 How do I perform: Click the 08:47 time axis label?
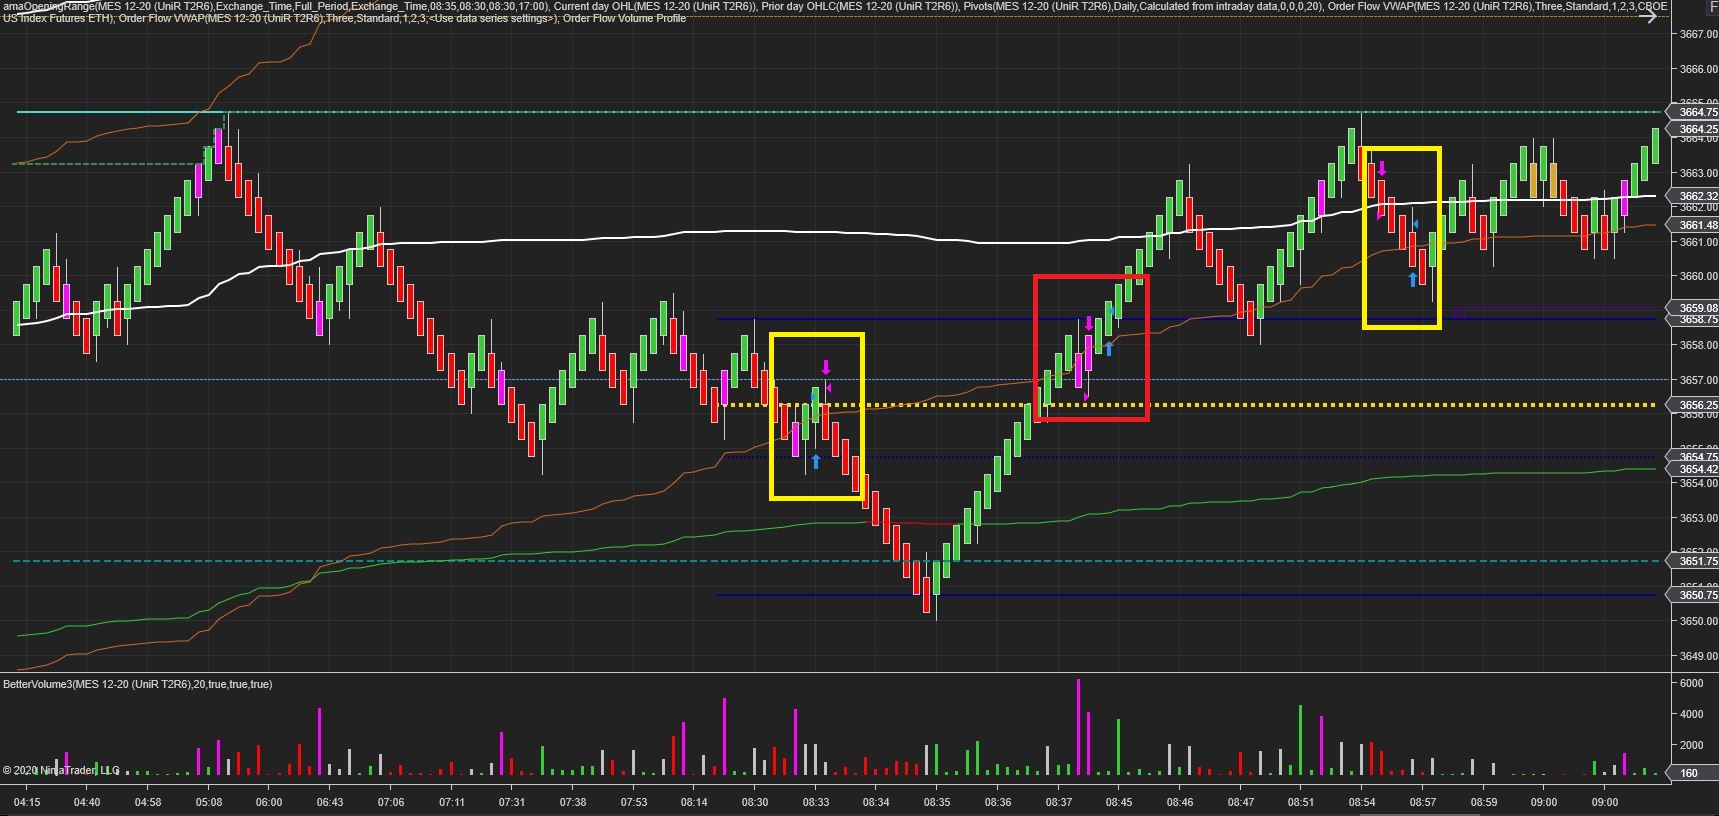click(x=1240, y=802)
